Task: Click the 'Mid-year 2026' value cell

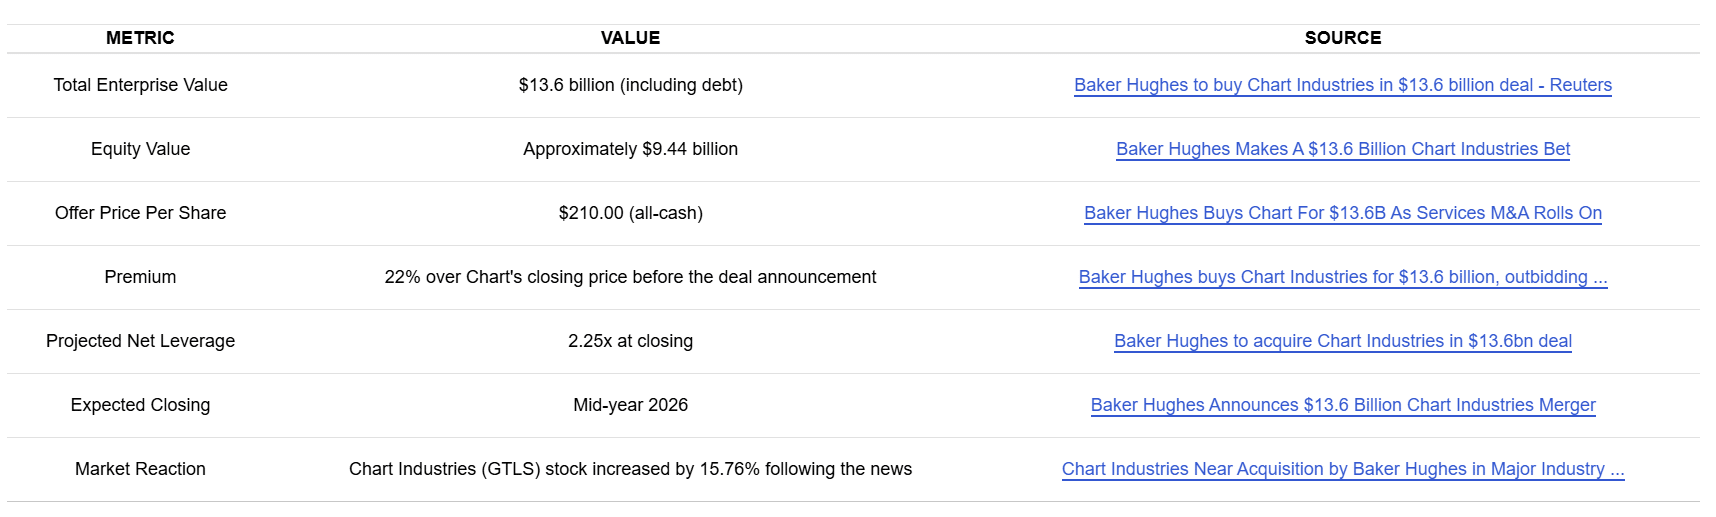Action: click(x=630, y=405)
